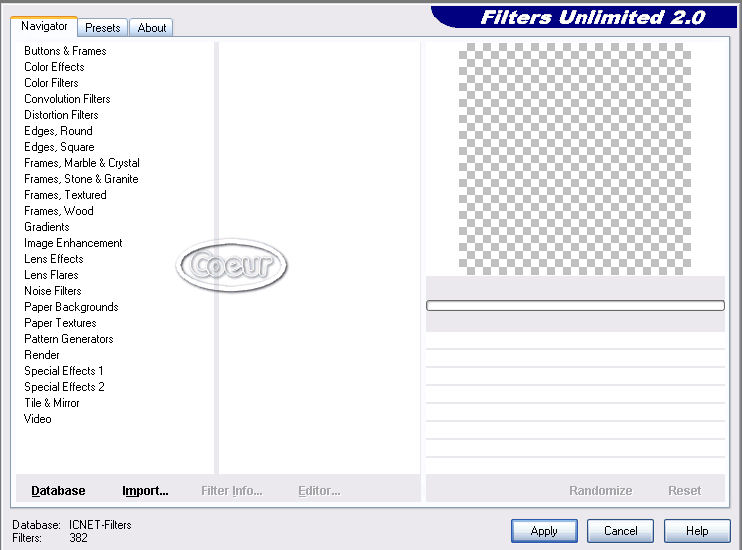Select the Render category

[42, 355]
